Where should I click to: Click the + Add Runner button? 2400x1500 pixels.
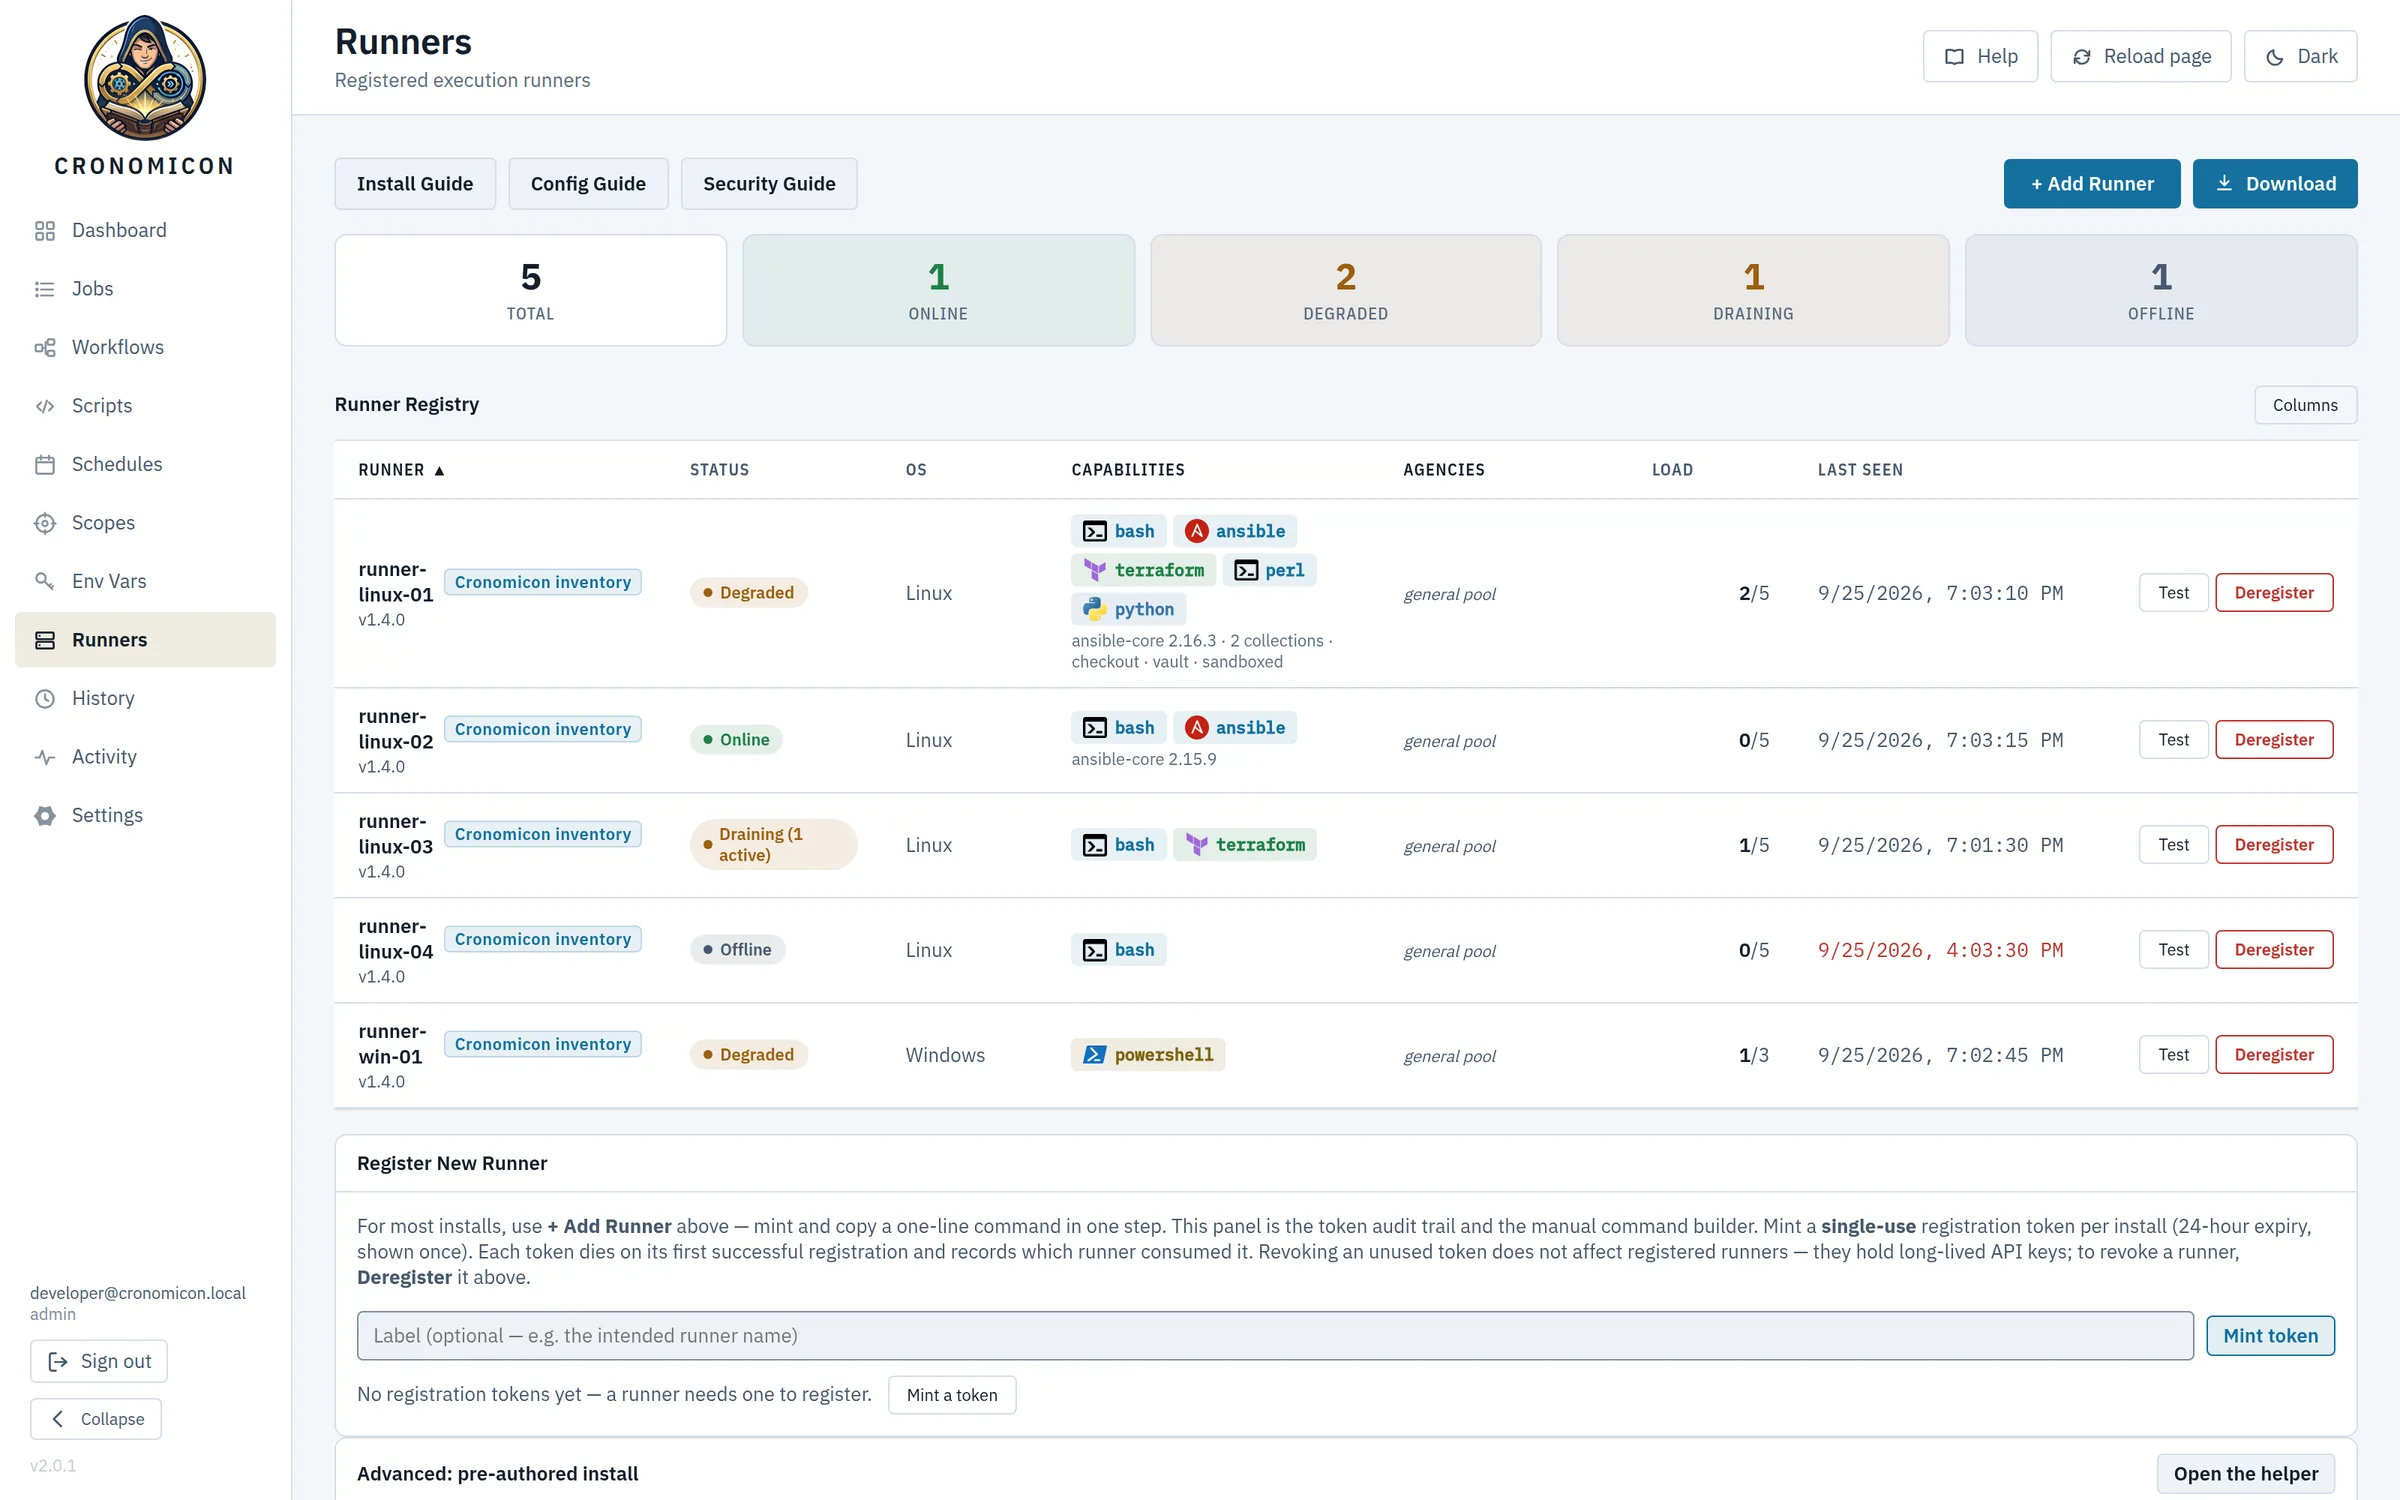tap(2092, 184)
